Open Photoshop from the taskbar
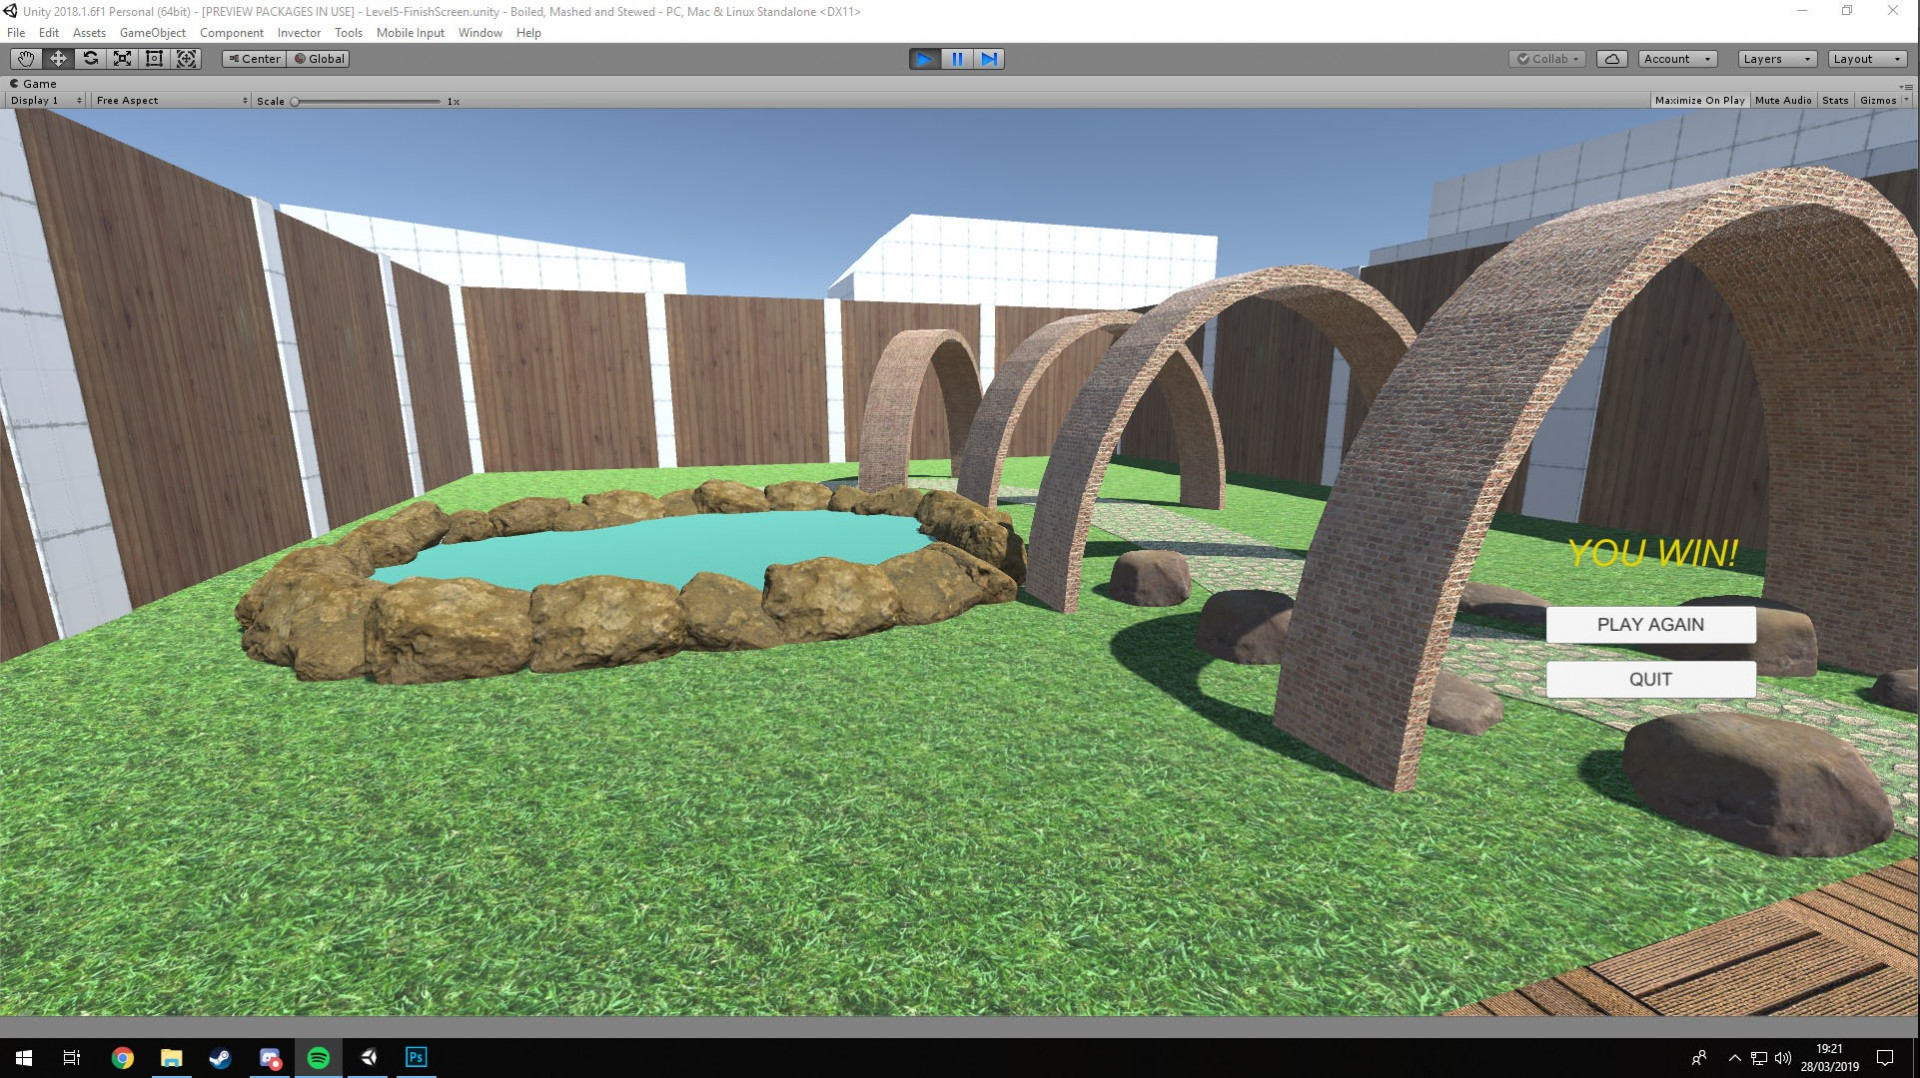 [416, 1057]
